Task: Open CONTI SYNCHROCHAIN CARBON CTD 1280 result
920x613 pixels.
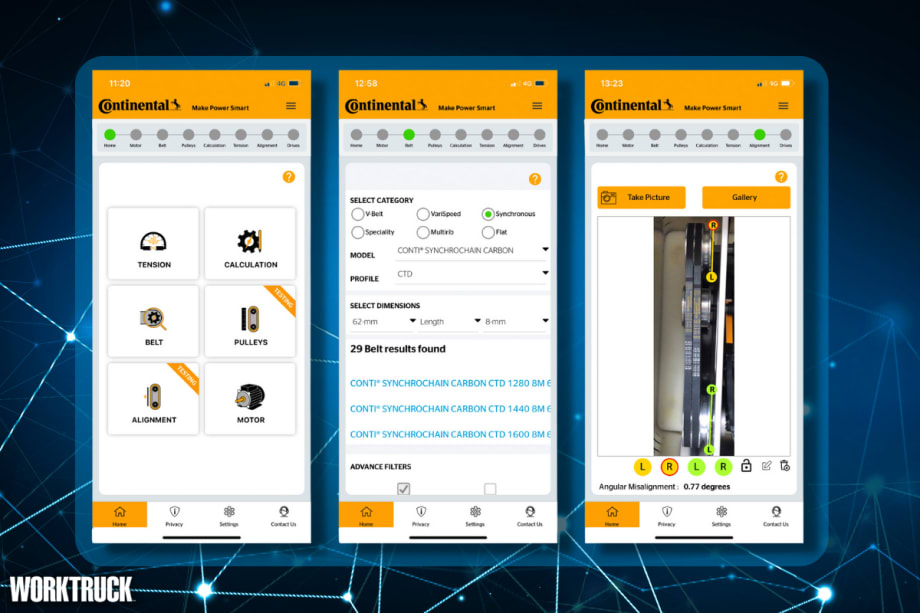Action: pyautogui.click(x=450, y=383)
